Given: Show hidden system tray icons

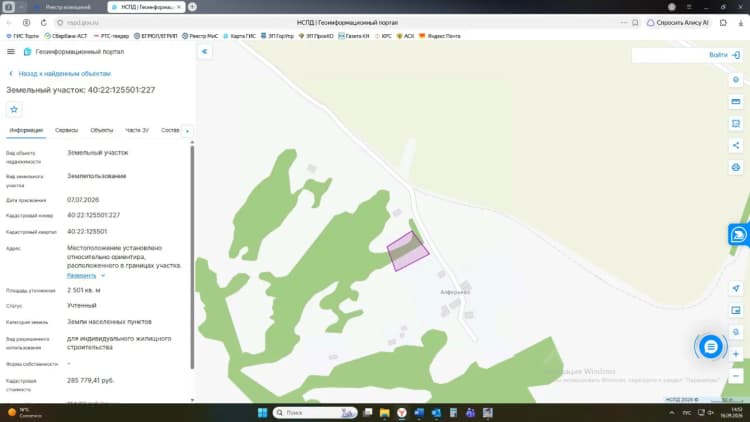Looking at the screenshot, I should 672,412.
